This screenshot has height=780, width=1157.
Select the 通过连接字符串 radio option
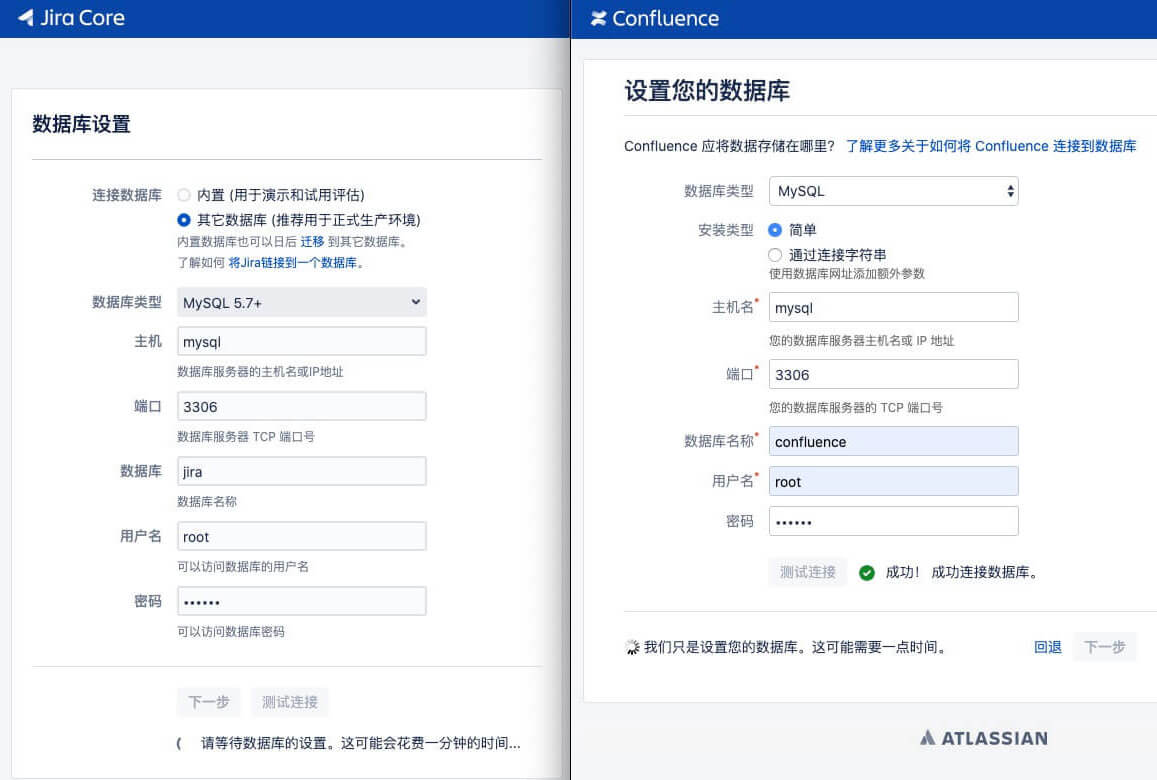coord(775,255)
